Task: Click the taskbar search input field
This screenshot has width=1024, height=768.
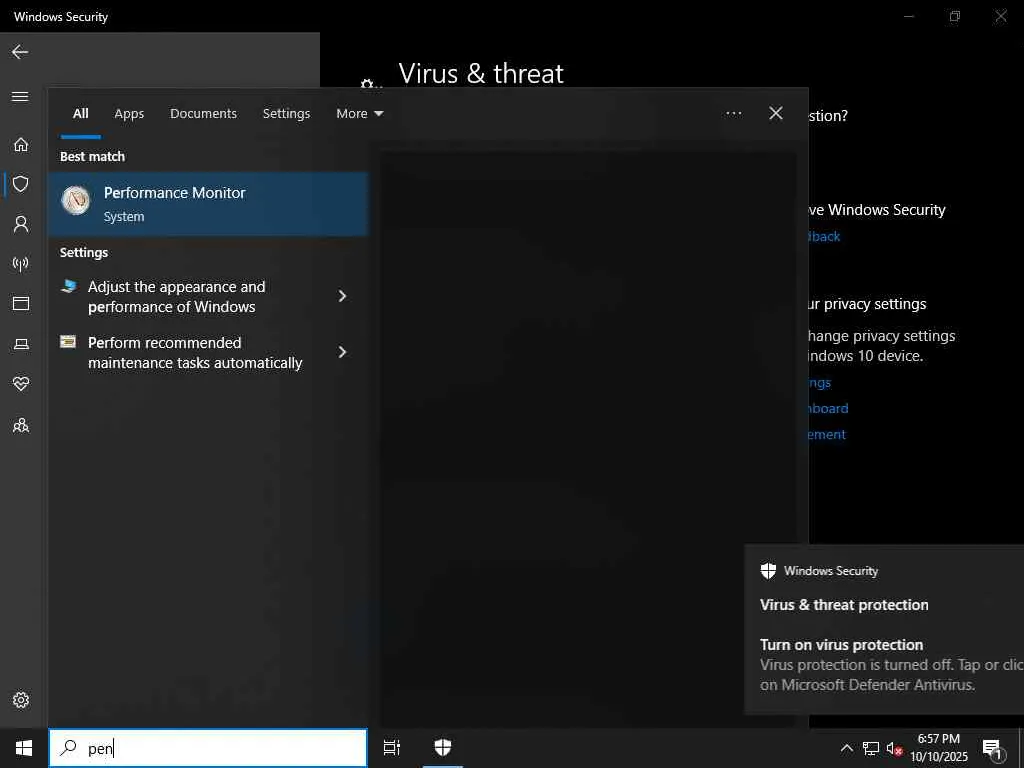Action: pos(208,748)
